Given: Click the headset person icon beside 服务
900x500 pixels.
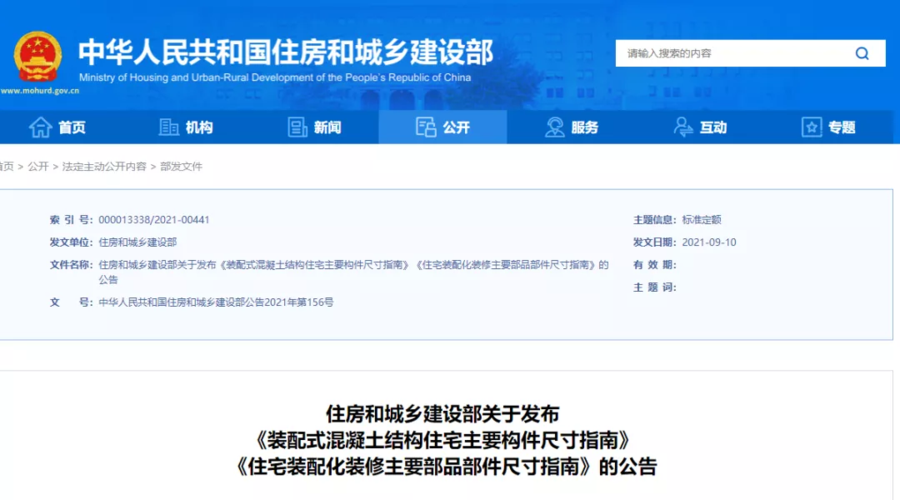Looking at the screenshot, I should (554, 127).
